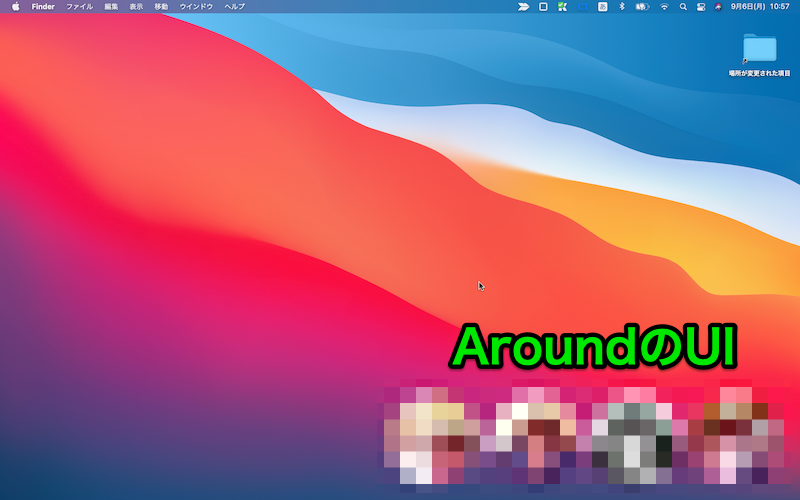The image size is (800, 500).
Task: Open the Japanese input source あ menu
Action: point(603,7)
